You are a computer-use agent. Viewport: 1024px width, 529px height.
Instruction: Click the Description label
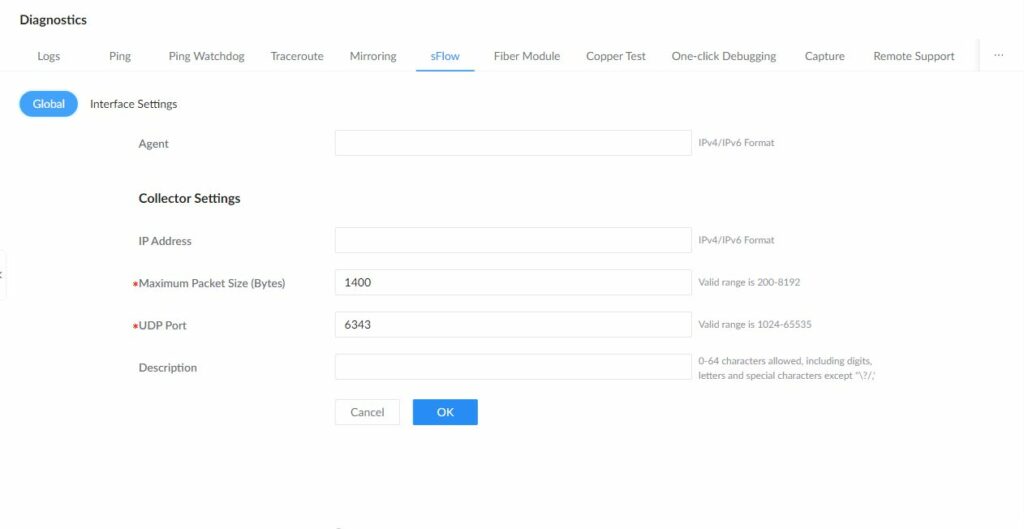[167, 368]
